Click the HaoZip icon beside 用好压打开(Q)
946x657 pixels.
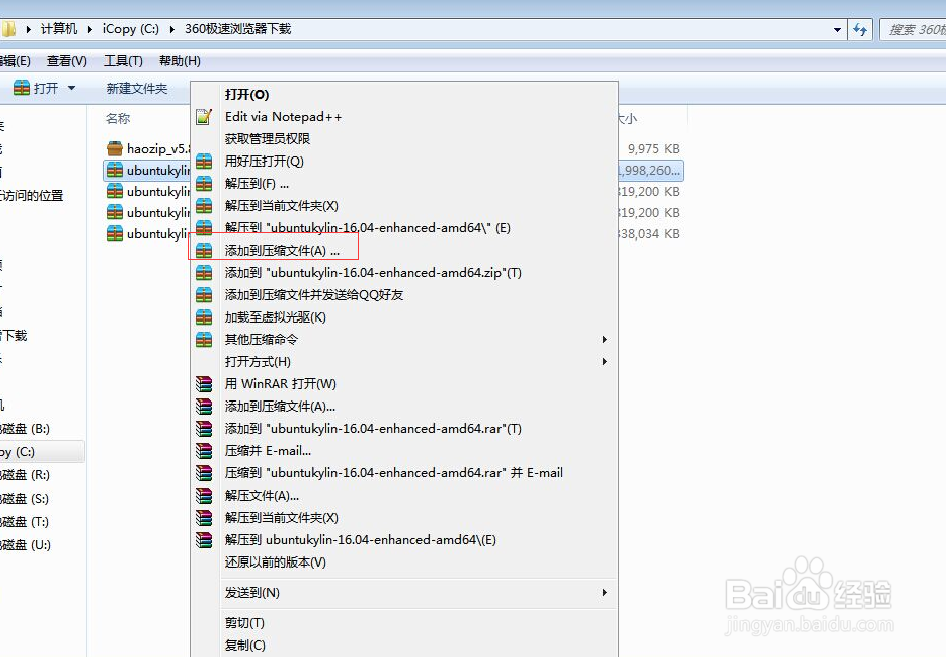204,161
